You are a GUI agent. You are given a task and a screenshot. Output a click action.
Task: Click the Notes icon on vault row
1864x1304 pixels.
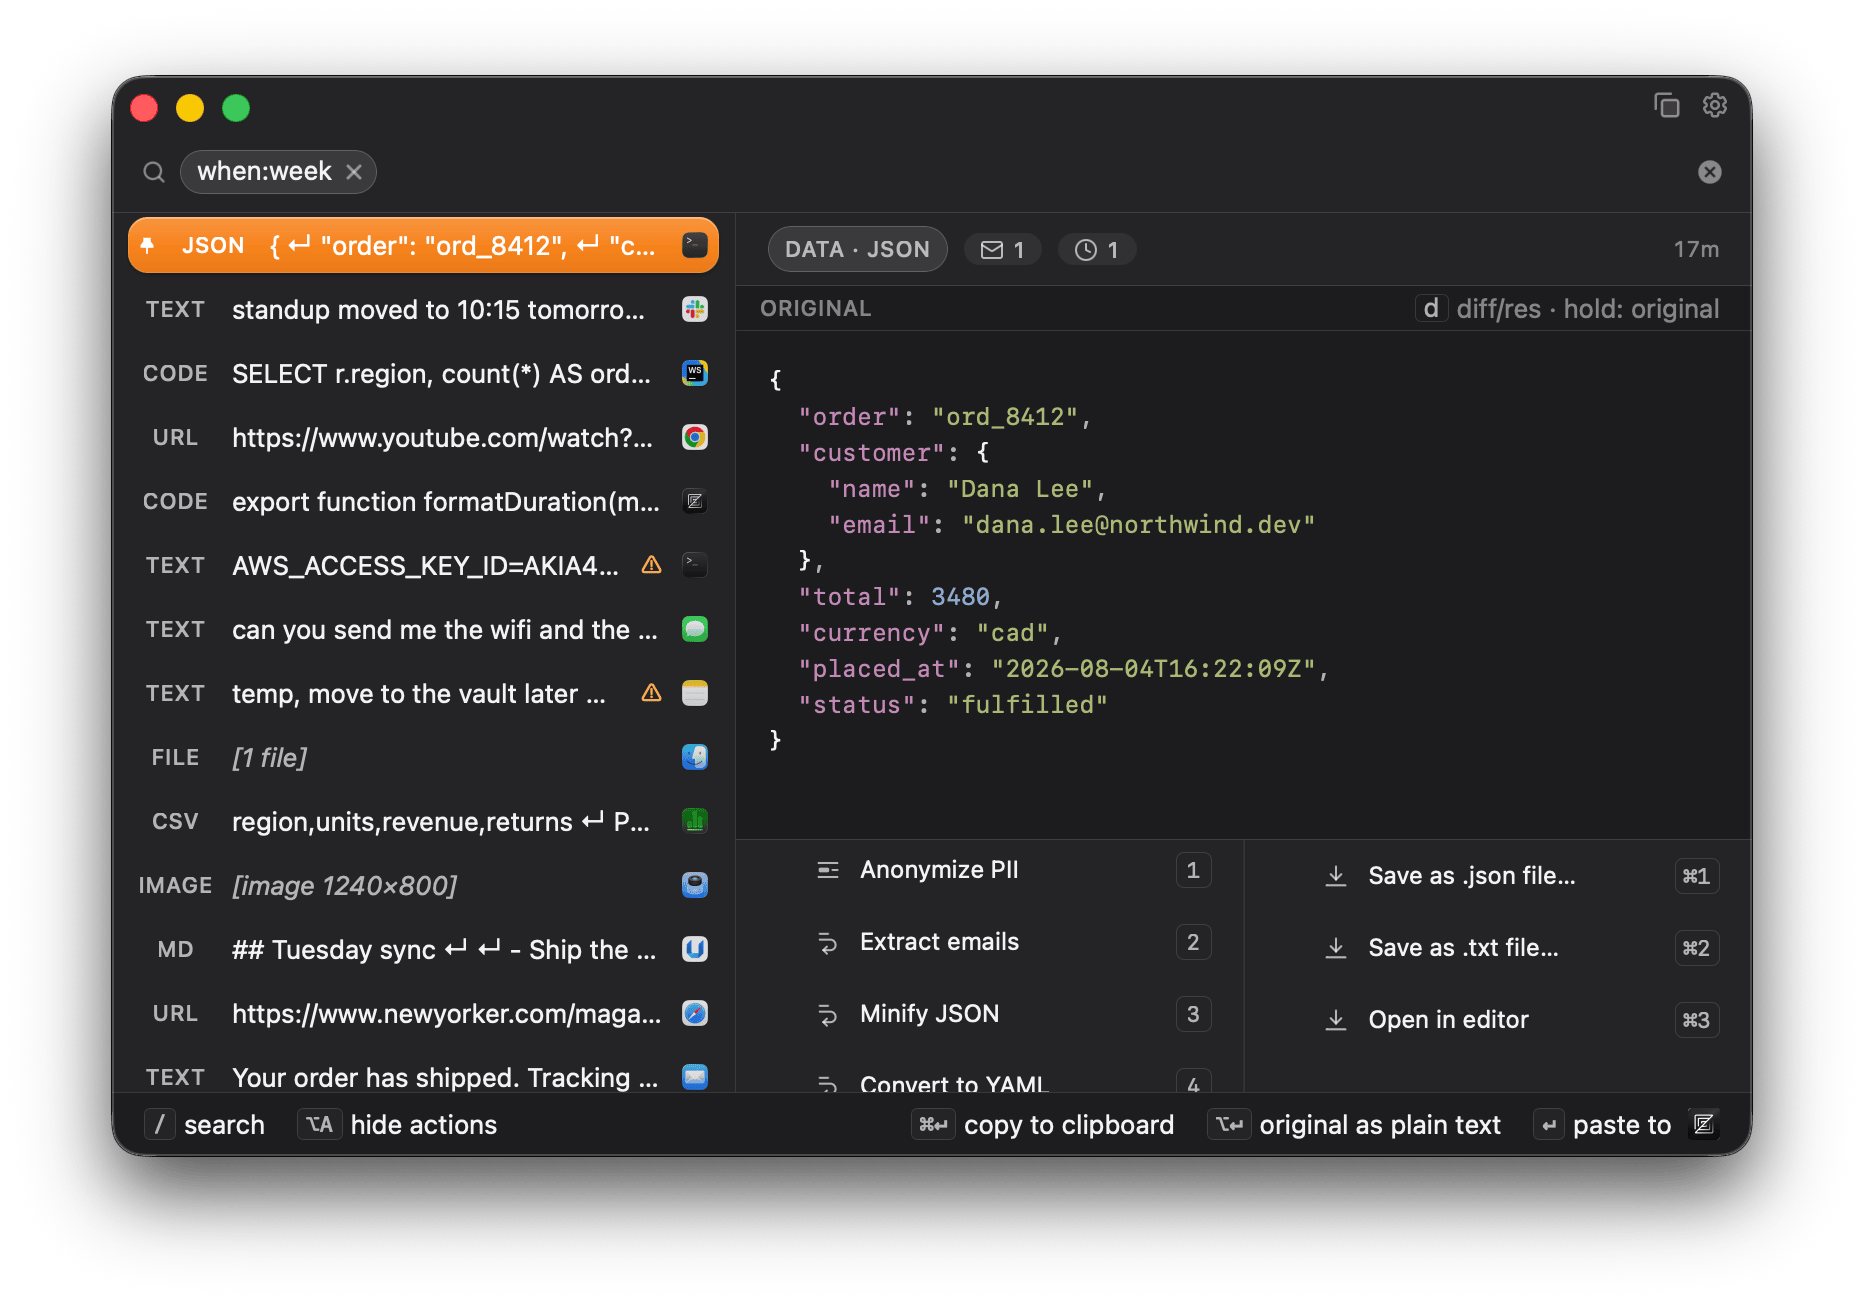pos(695,693)
